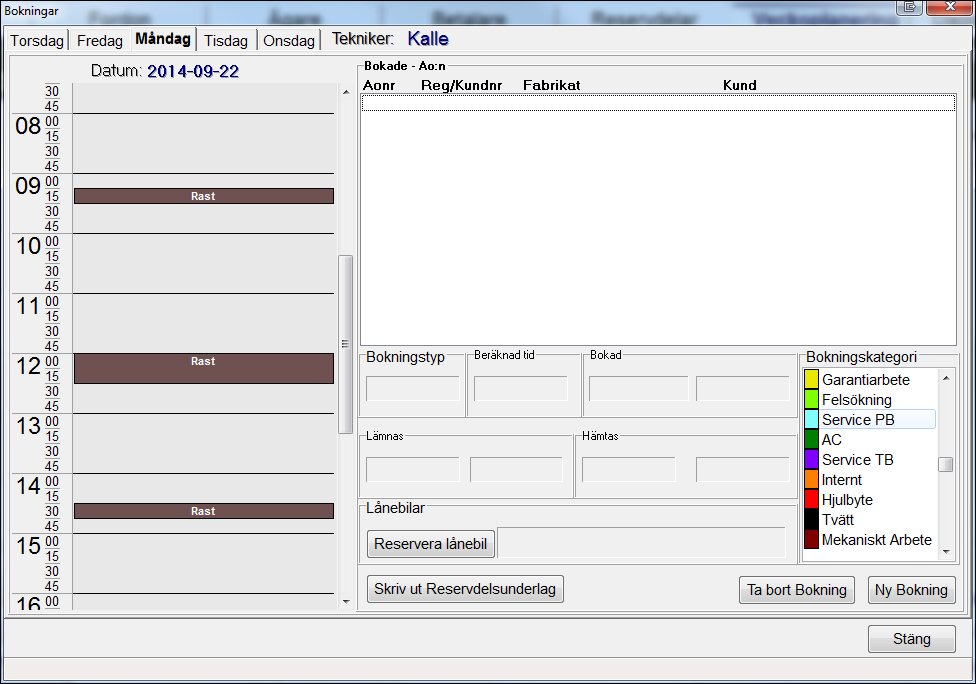Viewport: 976px width, 684px height.
Task: Choose Felsökning category label
Action: (x=857, y=400)
